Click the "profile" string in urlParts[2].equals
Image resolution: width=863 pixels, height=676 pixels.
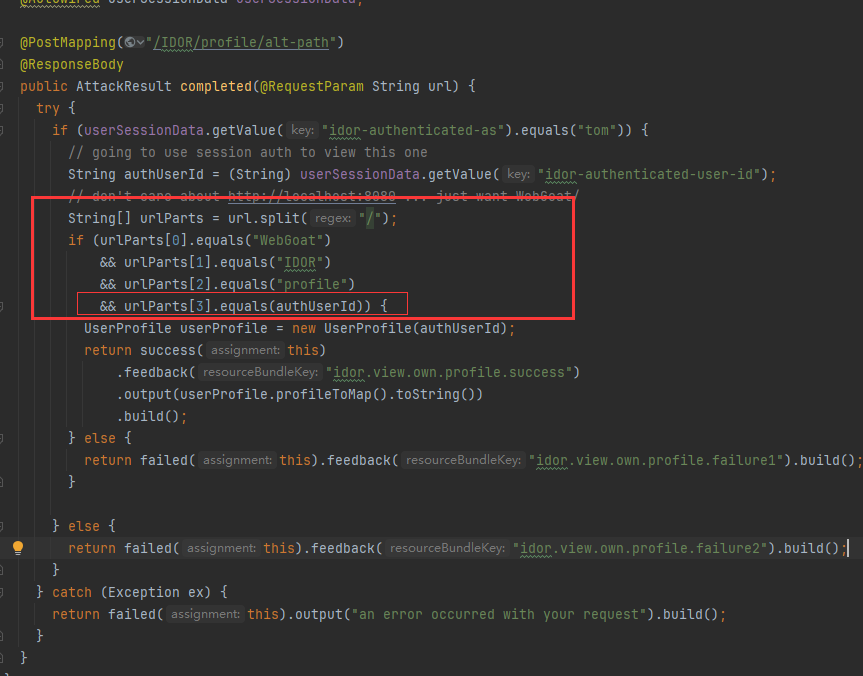312,285
